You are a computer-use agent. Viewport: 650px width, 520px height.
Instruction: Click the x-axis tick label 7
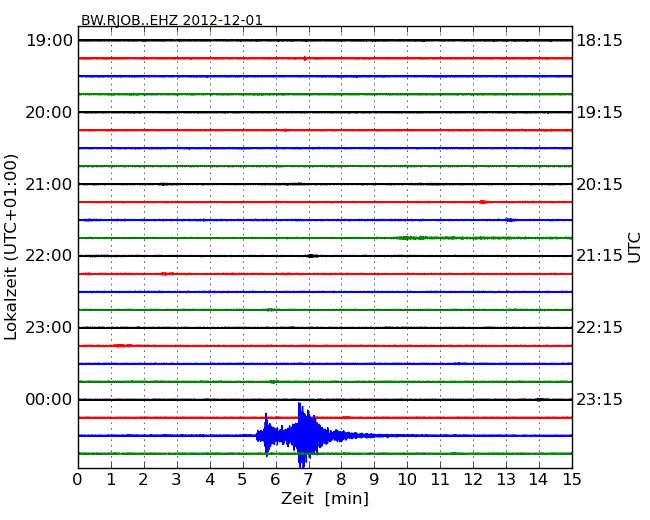tap(308, 479)
